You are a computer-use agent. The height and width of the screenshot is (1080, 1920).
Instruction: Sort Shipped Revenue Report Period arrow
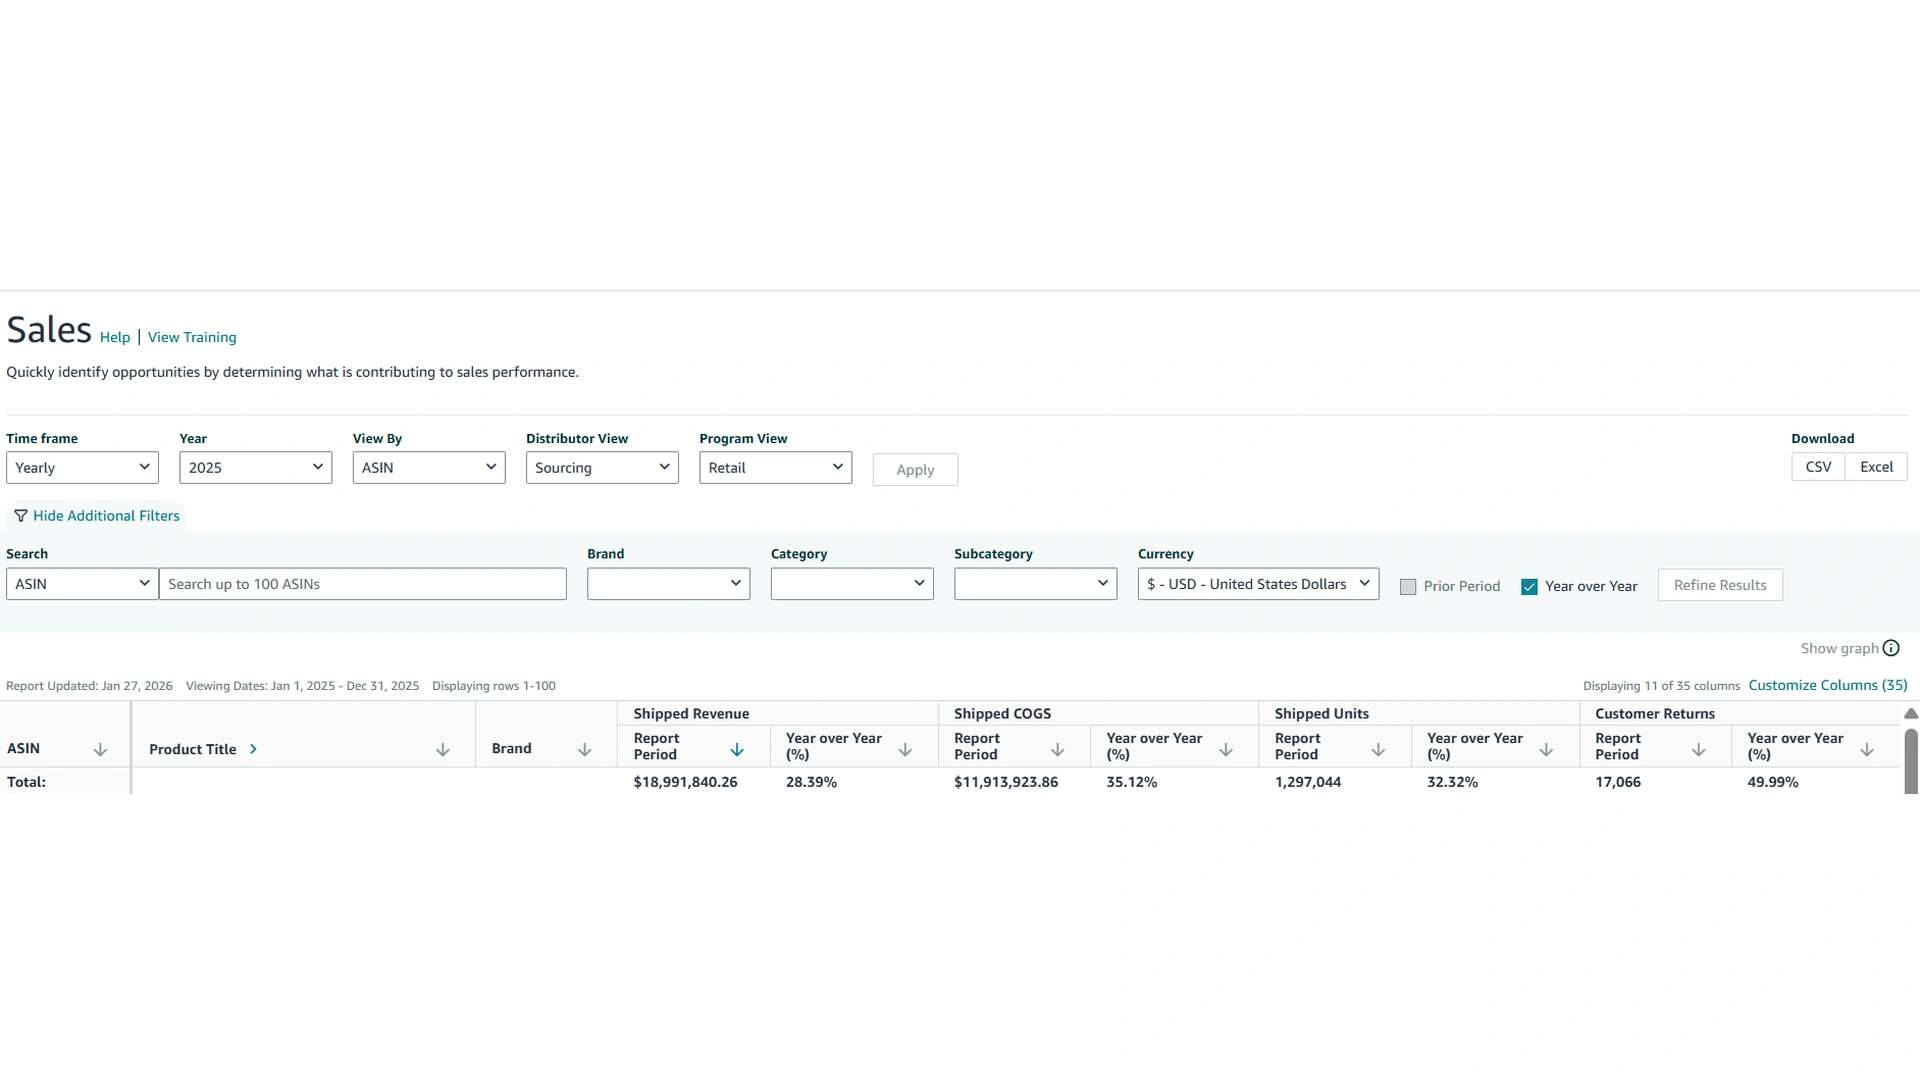coord(737,750)
